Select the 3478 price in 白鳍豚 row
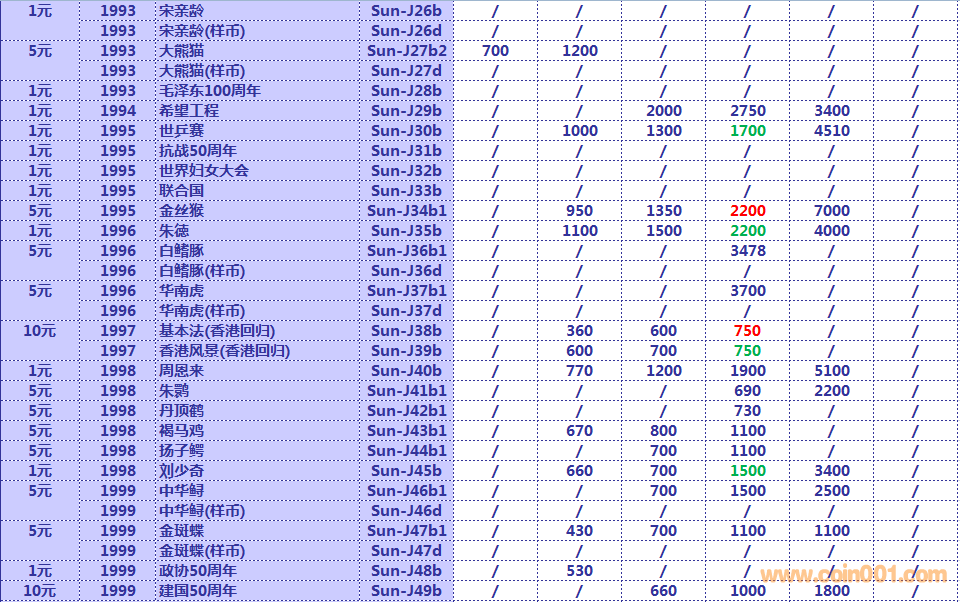 pos(747,251)
